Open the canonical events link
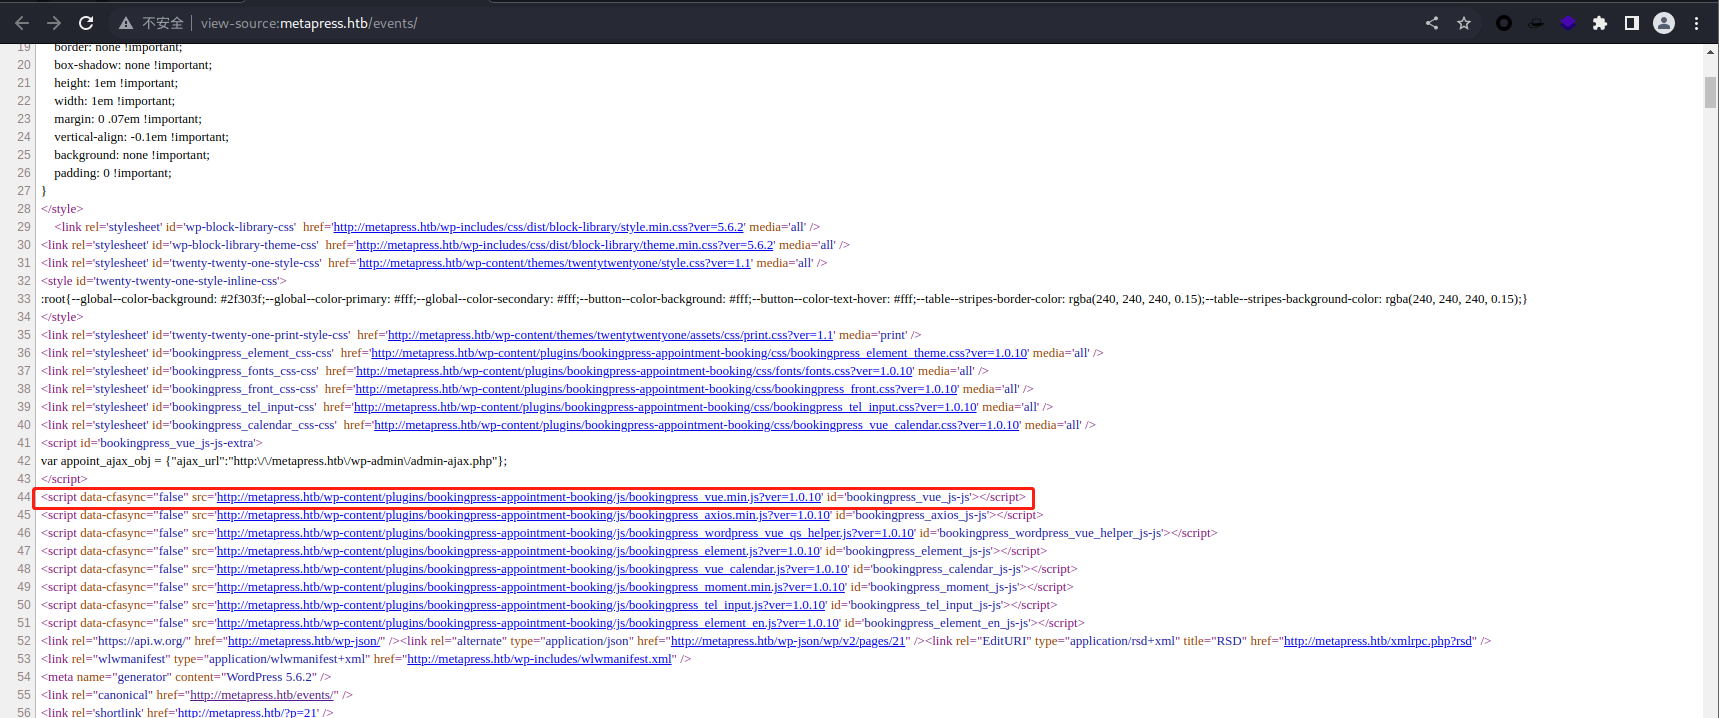Screen dimensions: 1719x718 click(x=261, y=695)
